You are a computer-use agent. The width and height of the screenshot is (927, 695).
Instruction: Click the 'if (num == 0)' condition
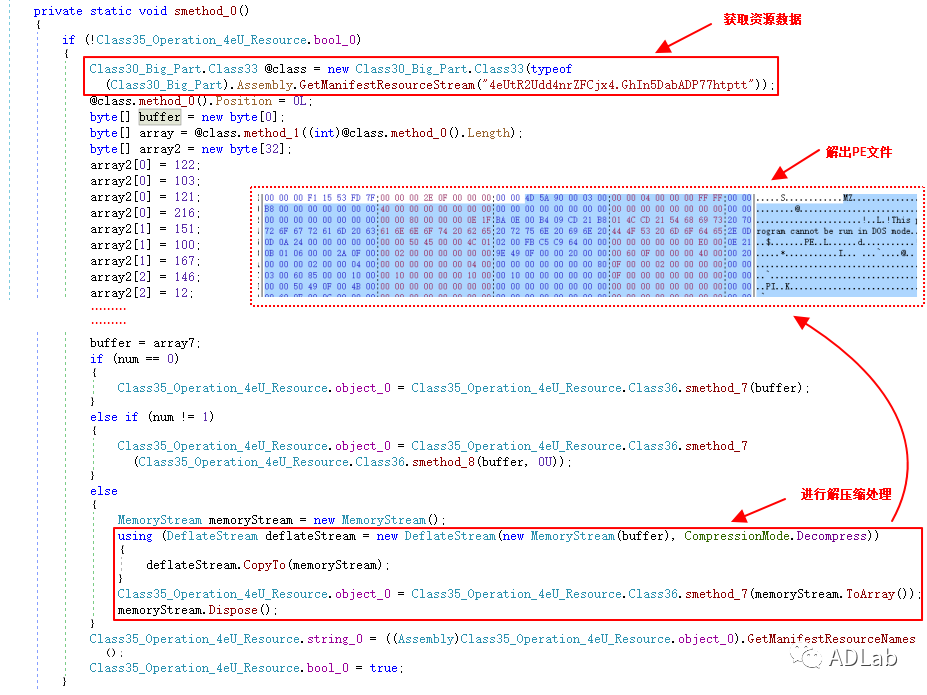134,359
